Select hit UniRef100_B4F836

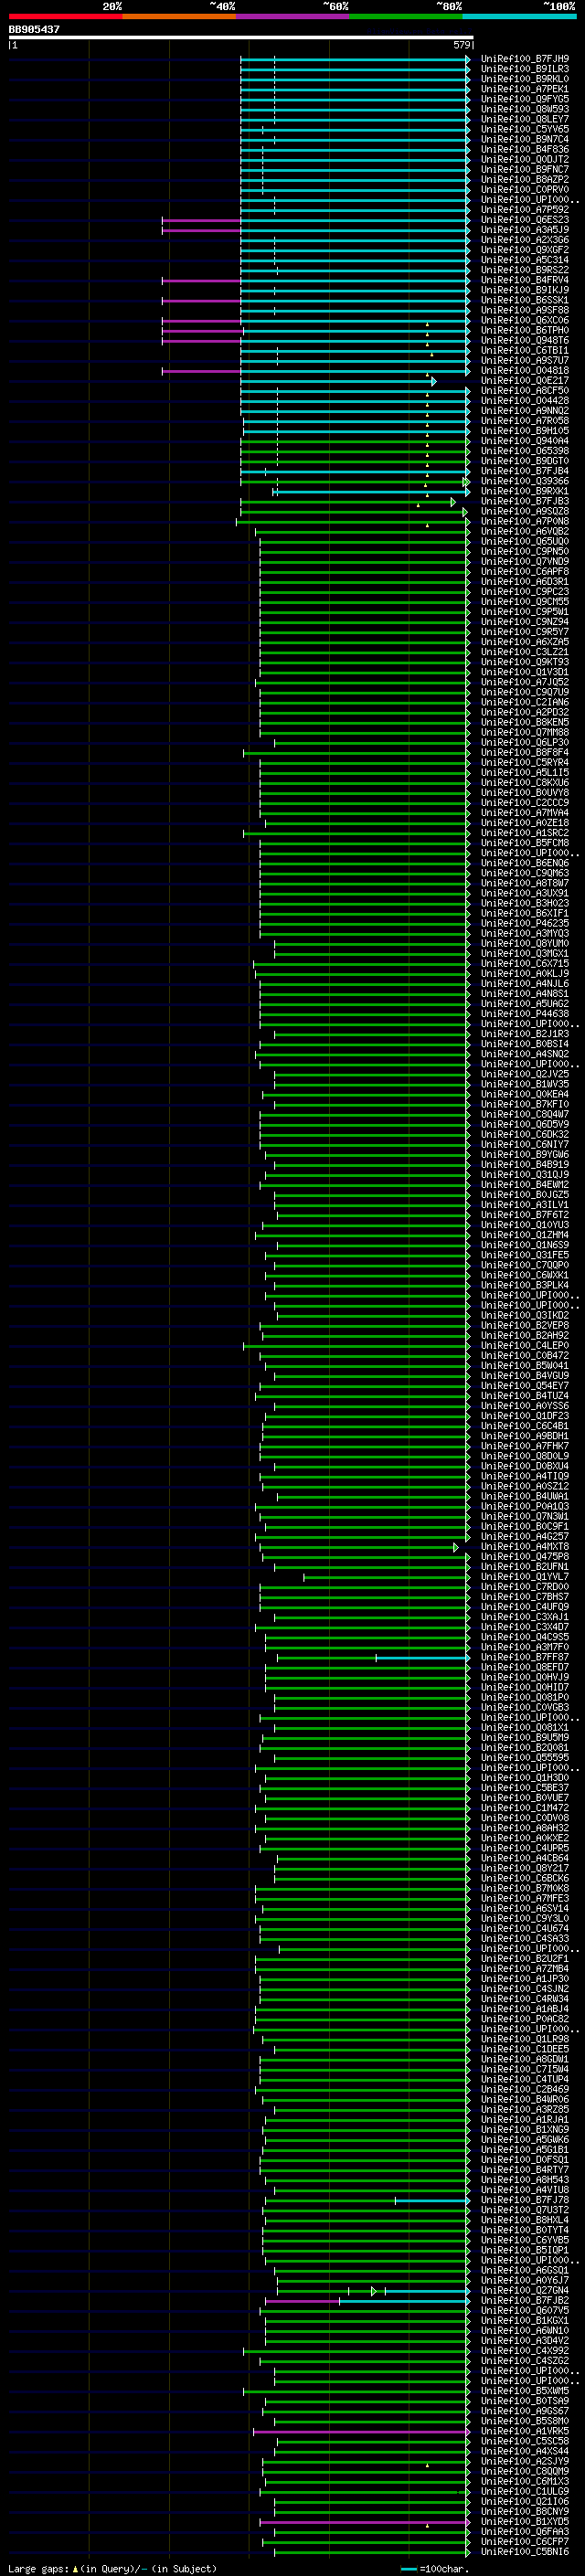525,149
